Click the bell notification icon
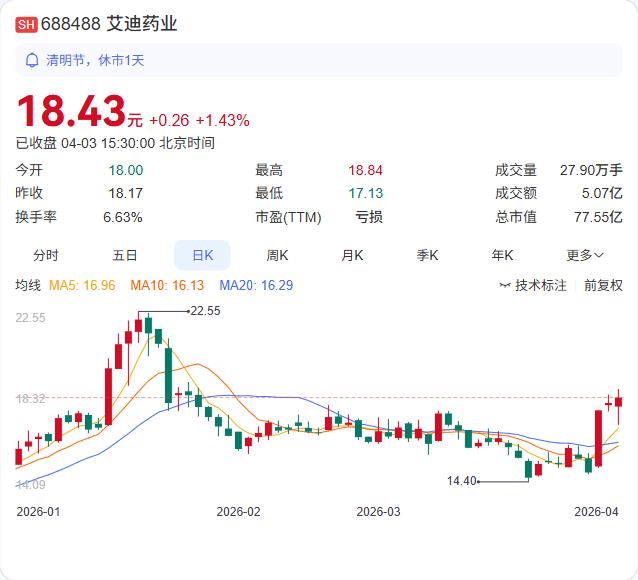Viewport: 638px width, 580px height. (x=32, y=61)
